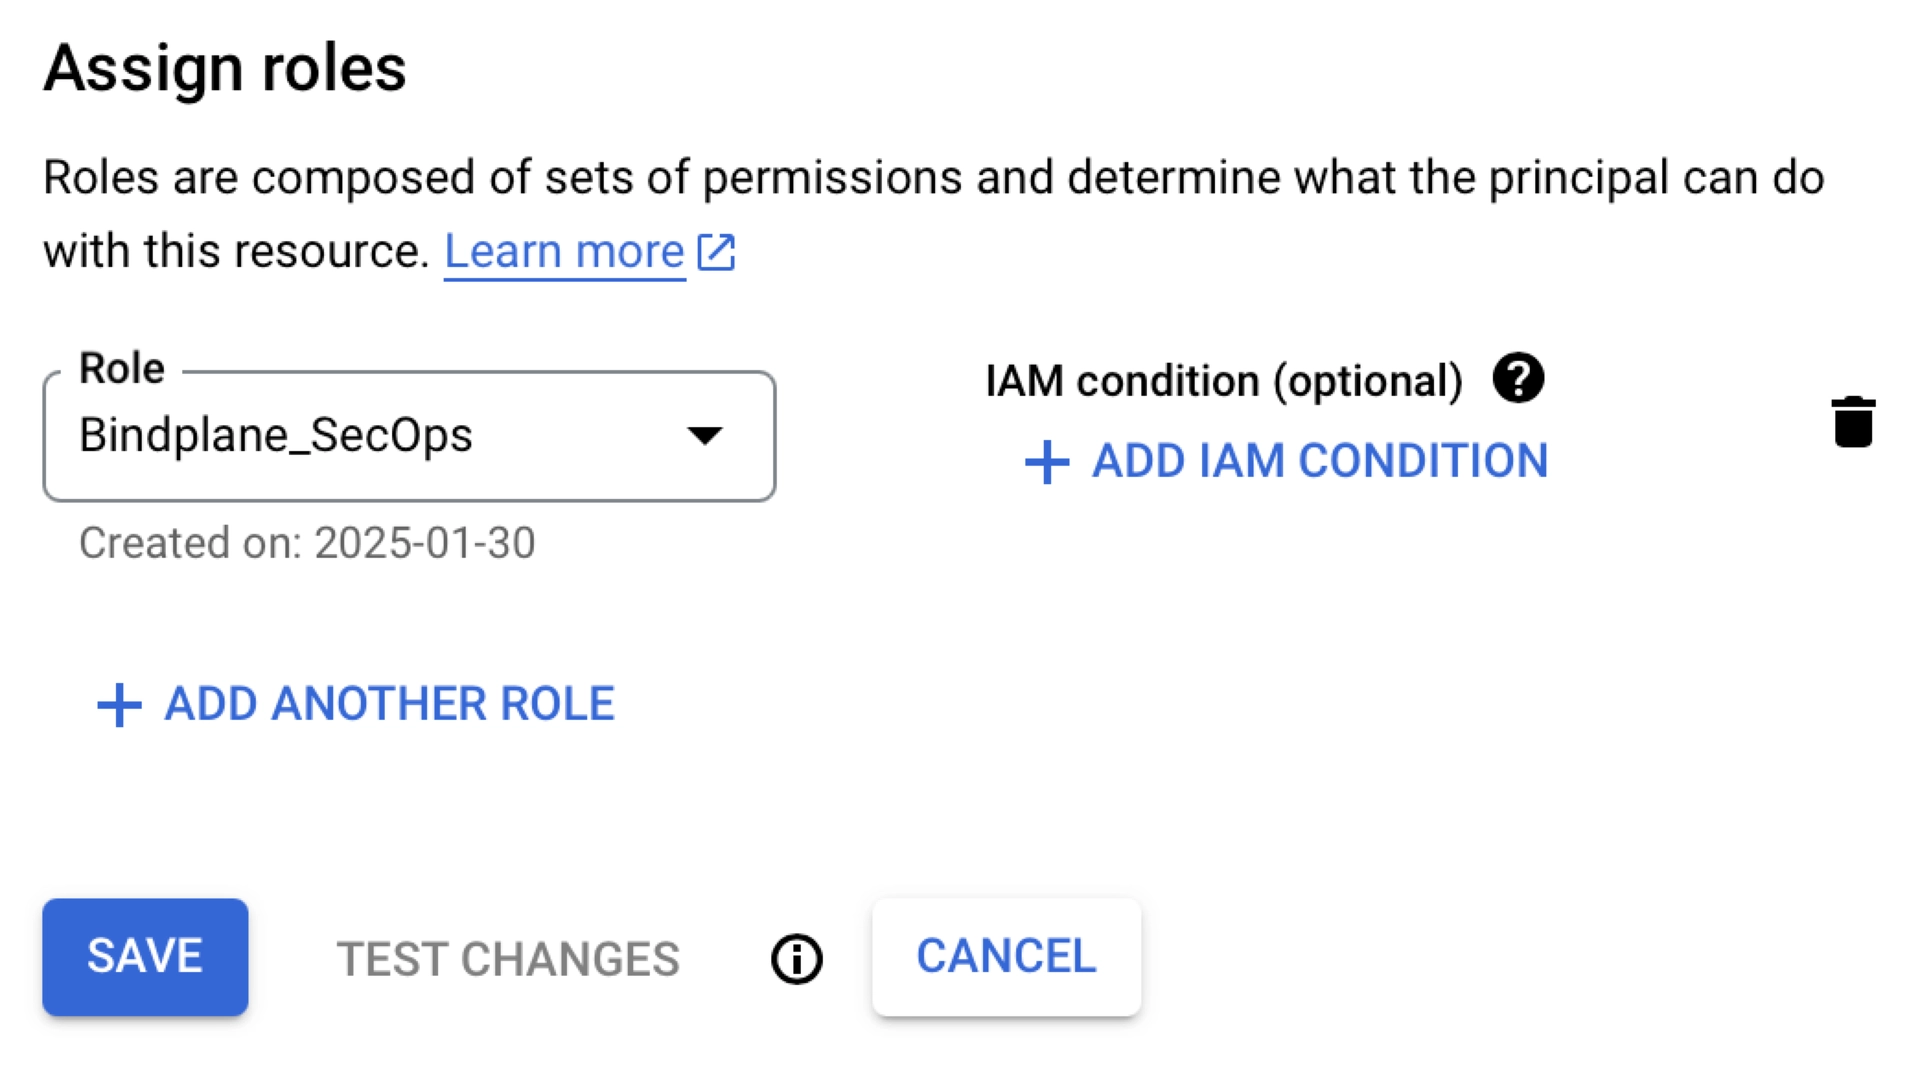Screen dimensions: 1920x1066
Task: Add another role using ADD ANOTHER ROLE
Action: (x=388, y=704)
